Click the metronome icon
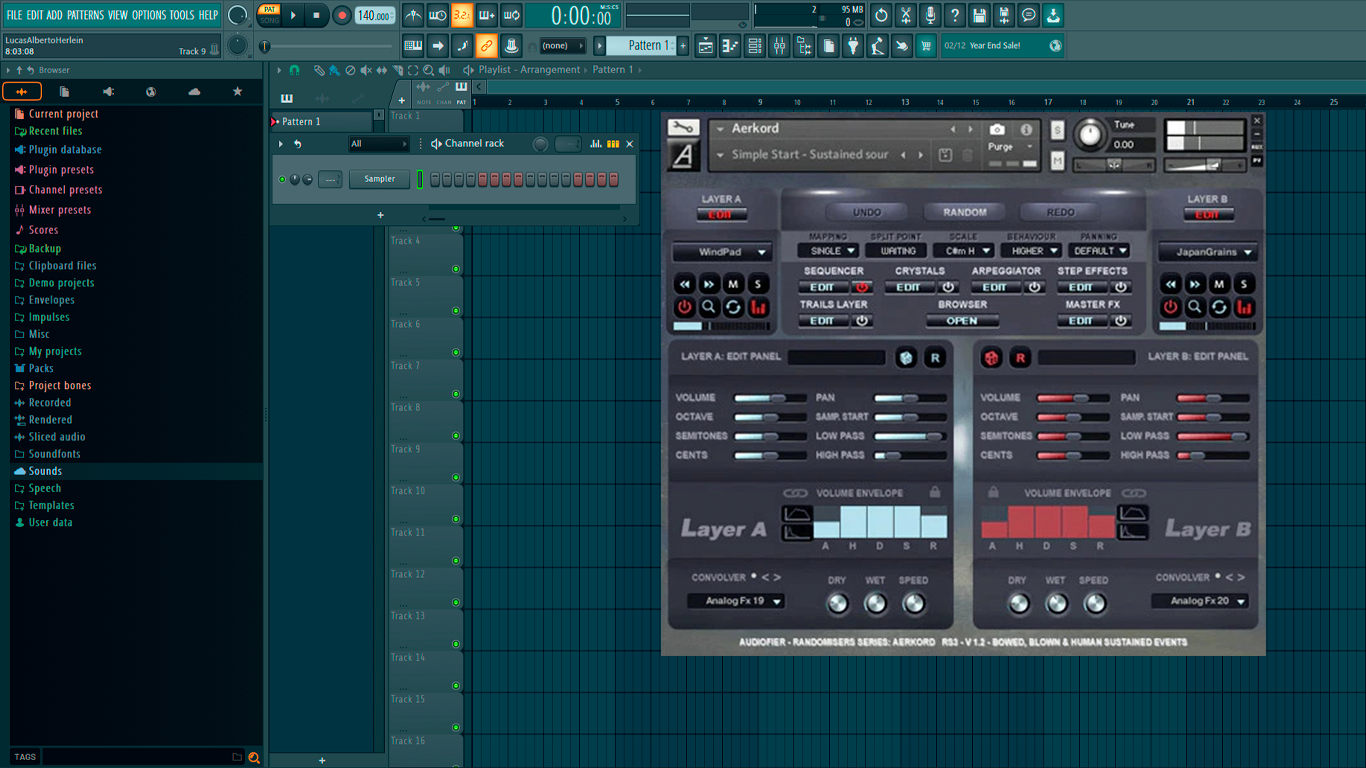This screenshot has height=768, width=1366. (413, 15)
